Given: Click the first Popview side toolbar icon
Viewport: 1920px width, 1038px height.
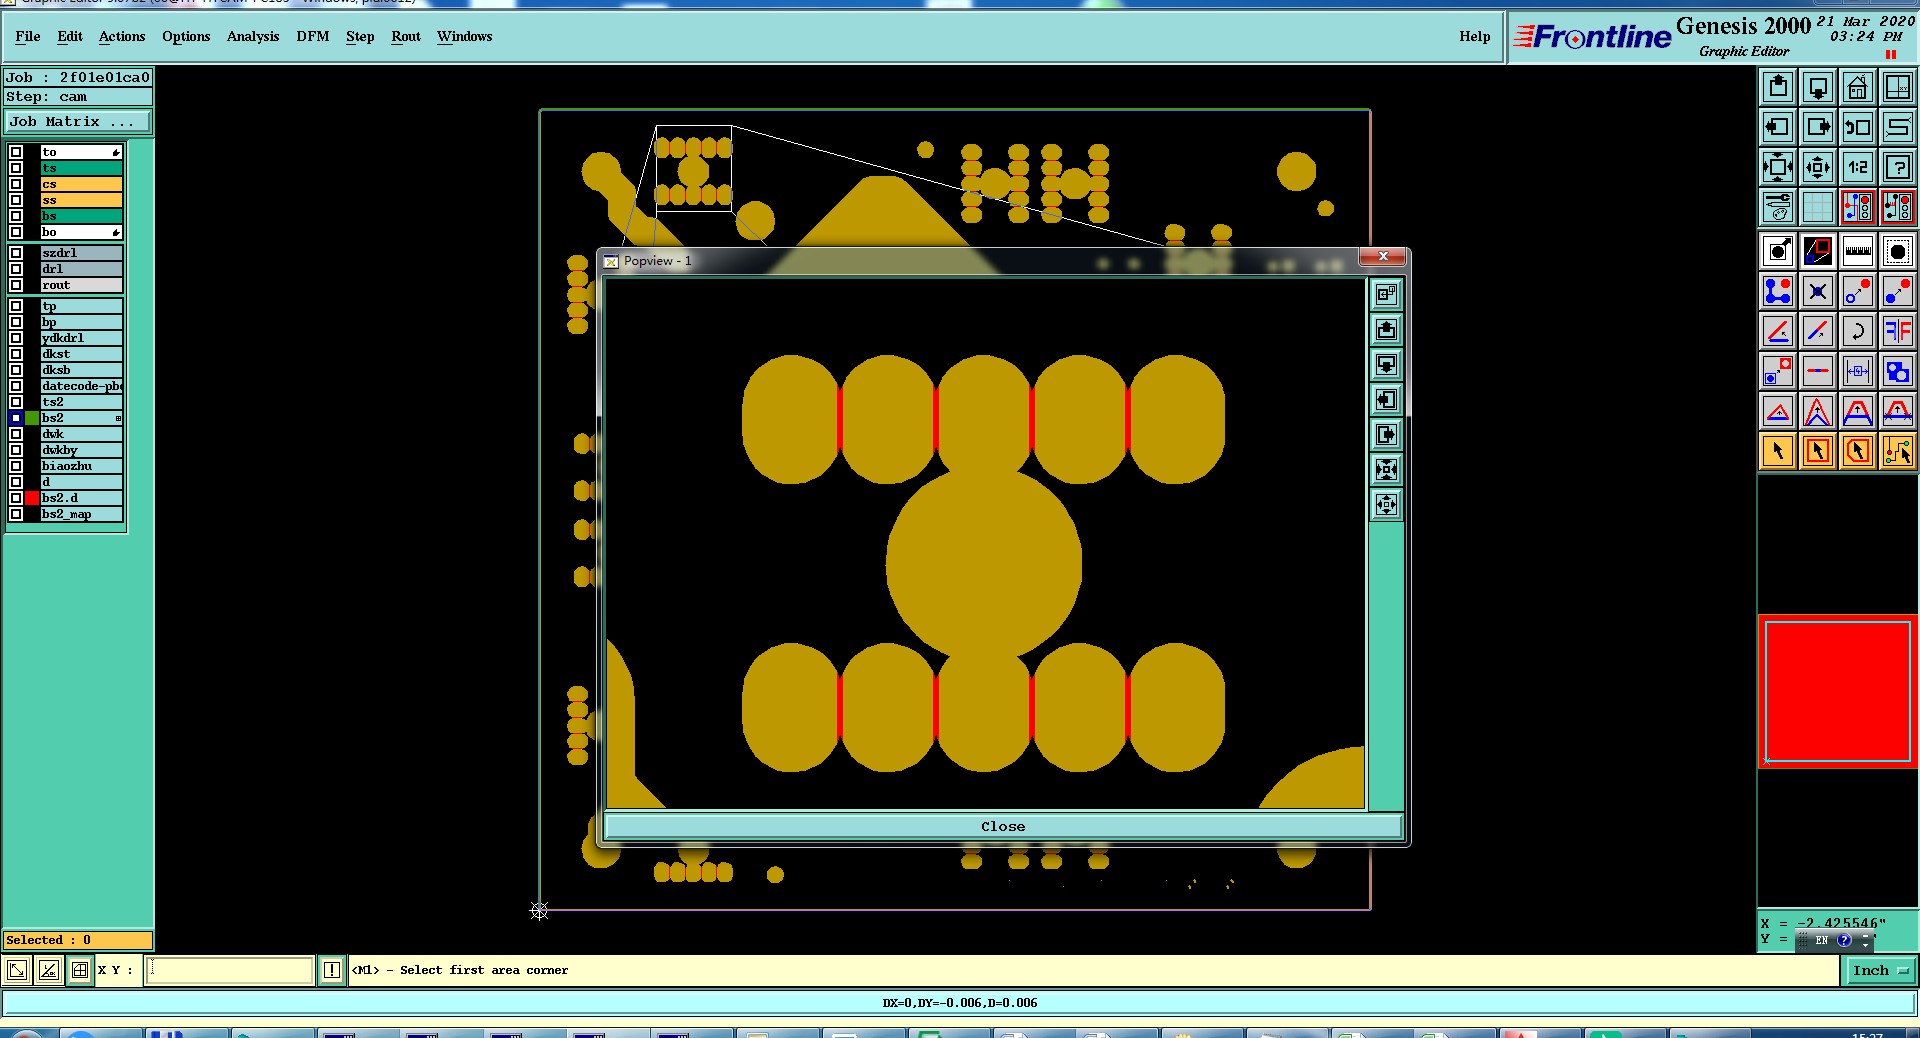Looking at the screenshot, I should tap(1386, 294).
